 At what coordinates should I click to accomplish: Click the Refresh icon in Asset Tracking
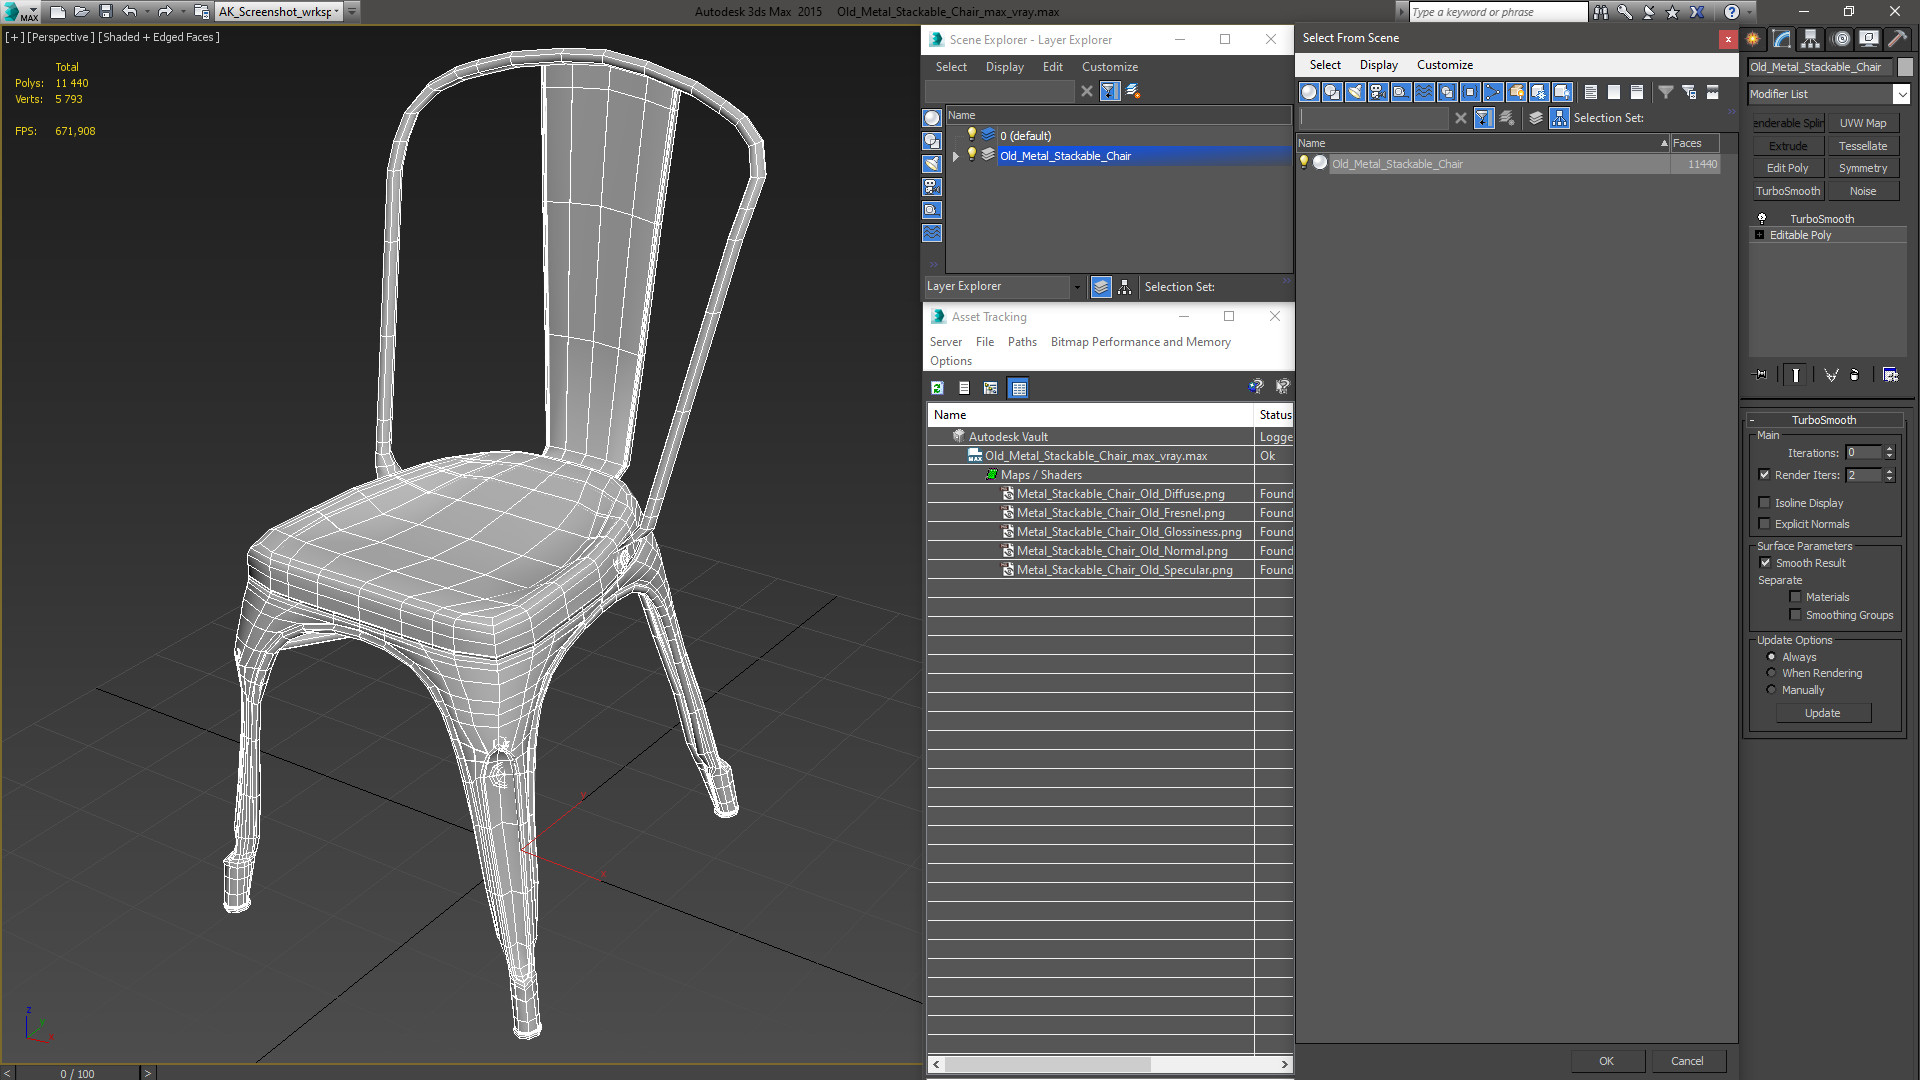pos(937,388)
